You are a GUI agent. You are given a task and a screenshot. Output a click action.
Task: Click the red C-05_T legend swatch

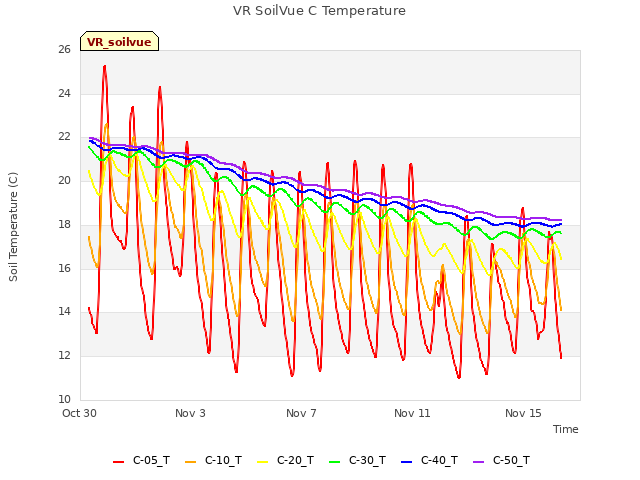(118, 462)
